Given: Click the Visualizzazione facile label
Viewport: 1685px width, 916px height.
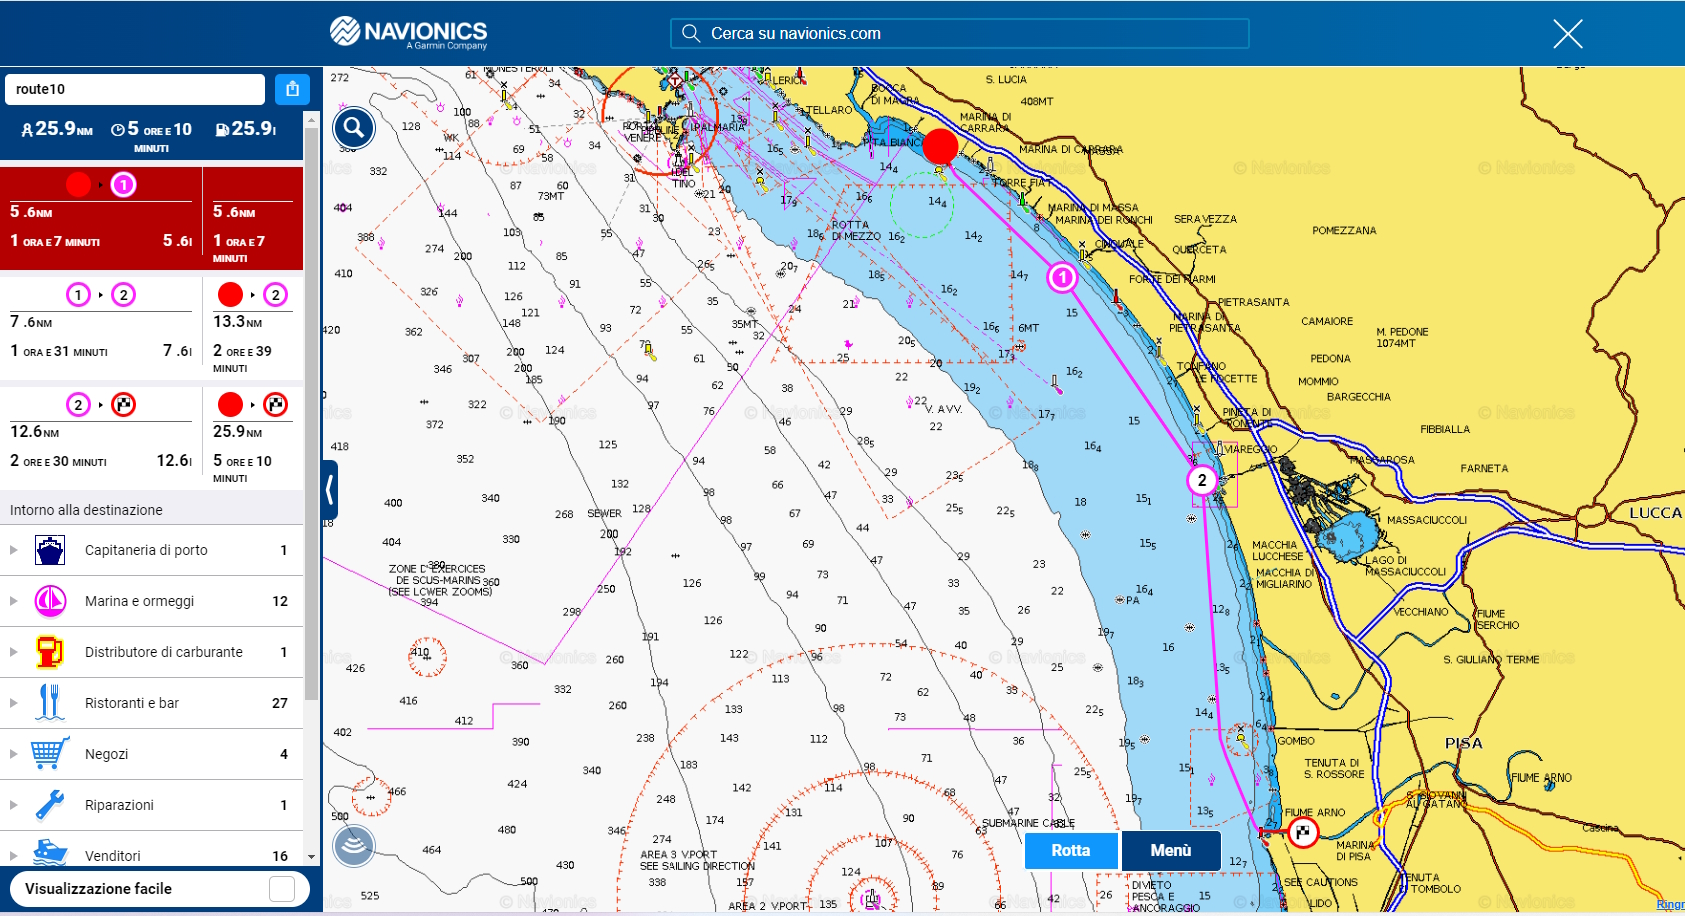Looking at the screenshot, I should coord(98,889).
